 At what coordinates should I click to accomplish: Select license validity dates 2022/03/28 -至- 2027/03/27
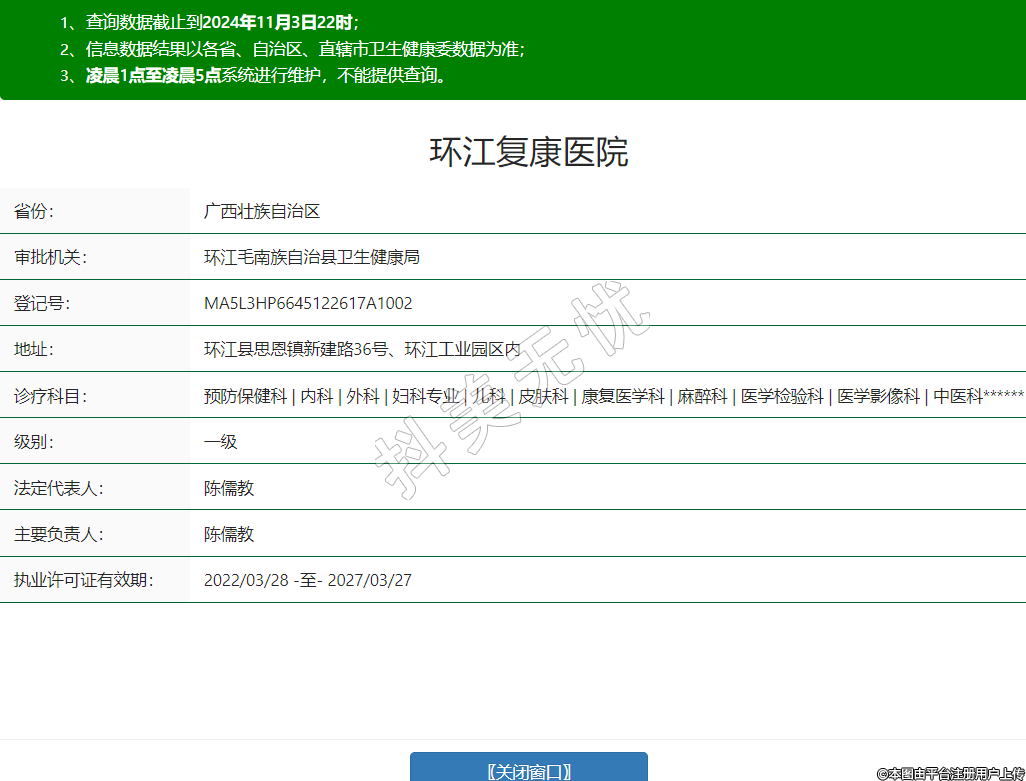tap(308, 580)
